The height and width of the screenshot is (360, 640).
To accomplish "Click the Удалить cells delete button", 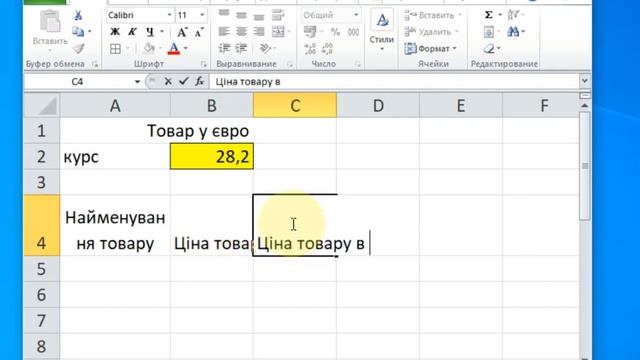I will point(431,32).
